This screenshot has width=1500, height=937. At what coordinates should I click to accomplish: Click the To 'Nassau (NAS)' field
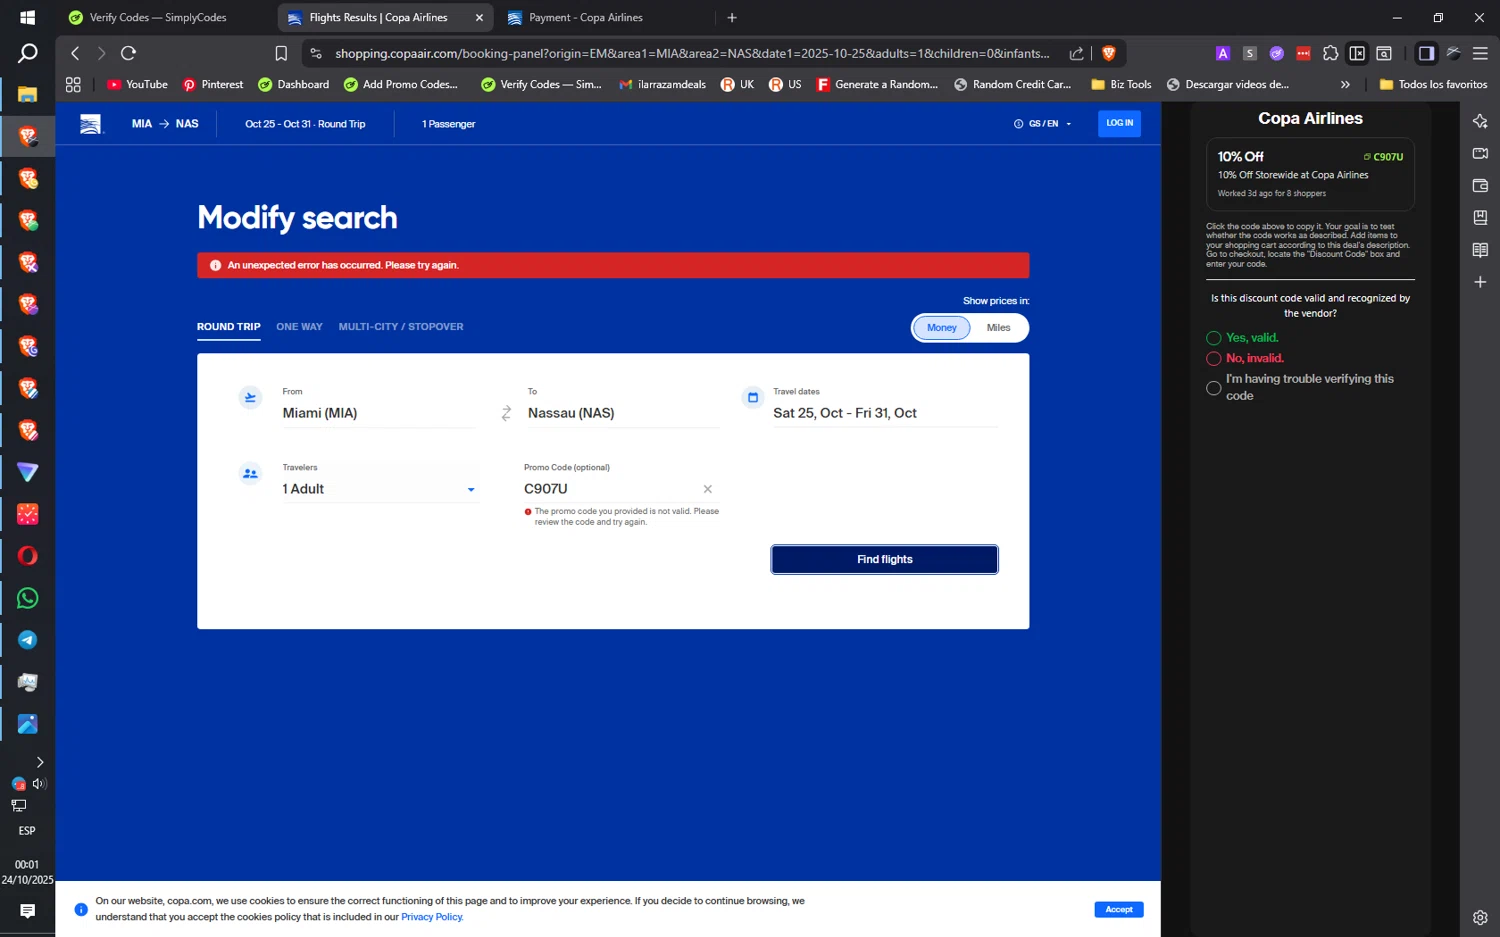pyautogui.click(x=623, y=413)
